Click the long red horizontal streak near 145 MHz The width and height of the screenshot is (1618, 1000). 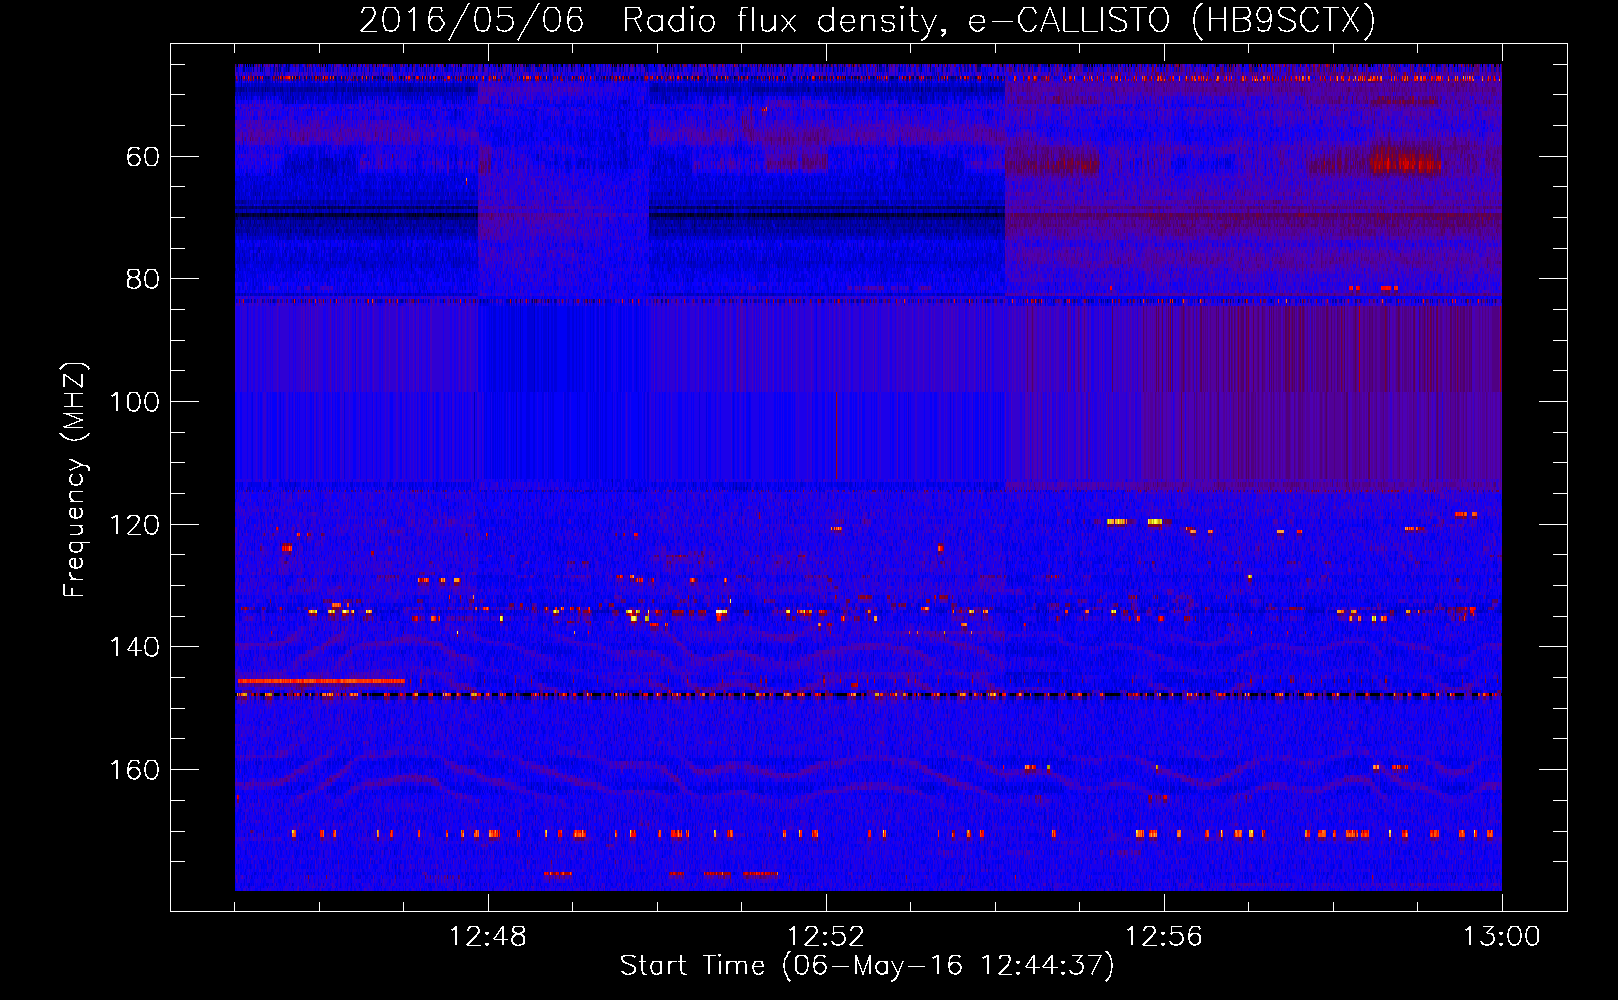321,681
